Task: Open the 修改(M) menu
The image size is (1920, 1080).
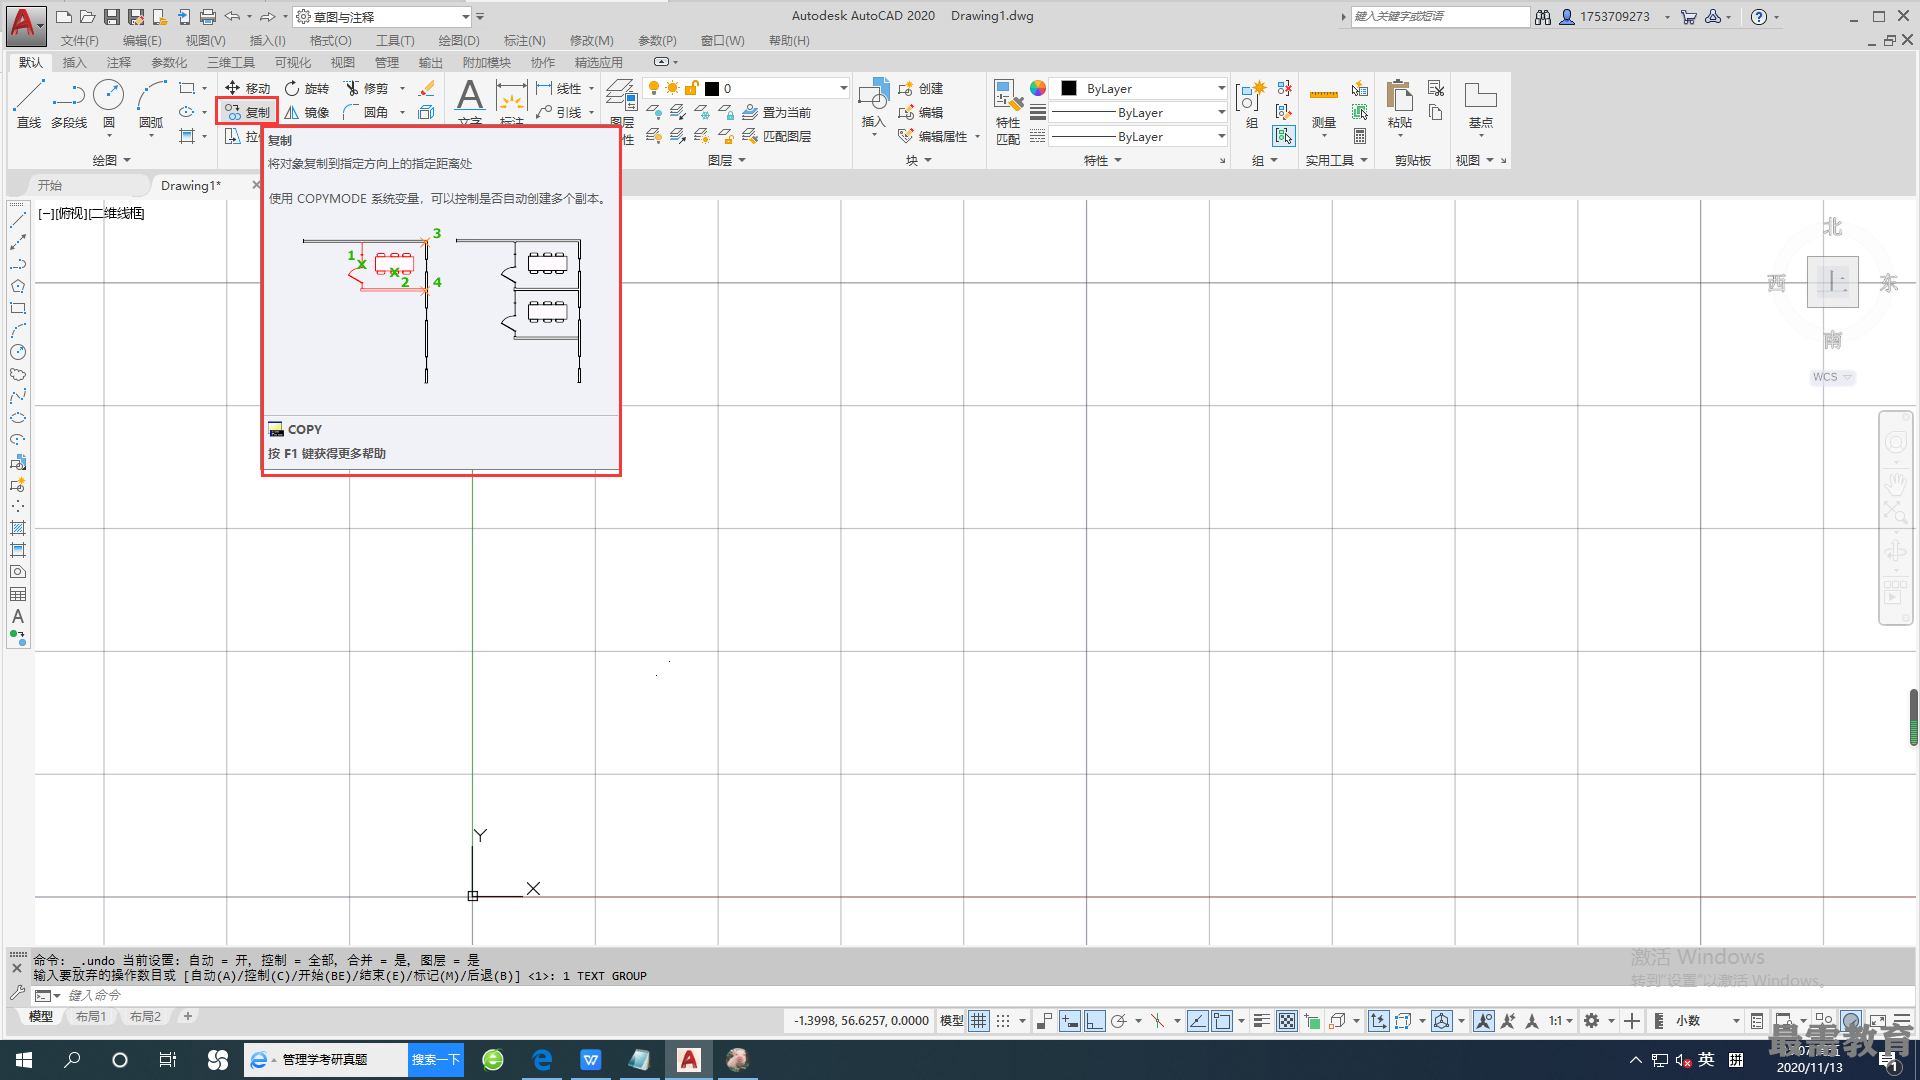Action: point(591,41)
